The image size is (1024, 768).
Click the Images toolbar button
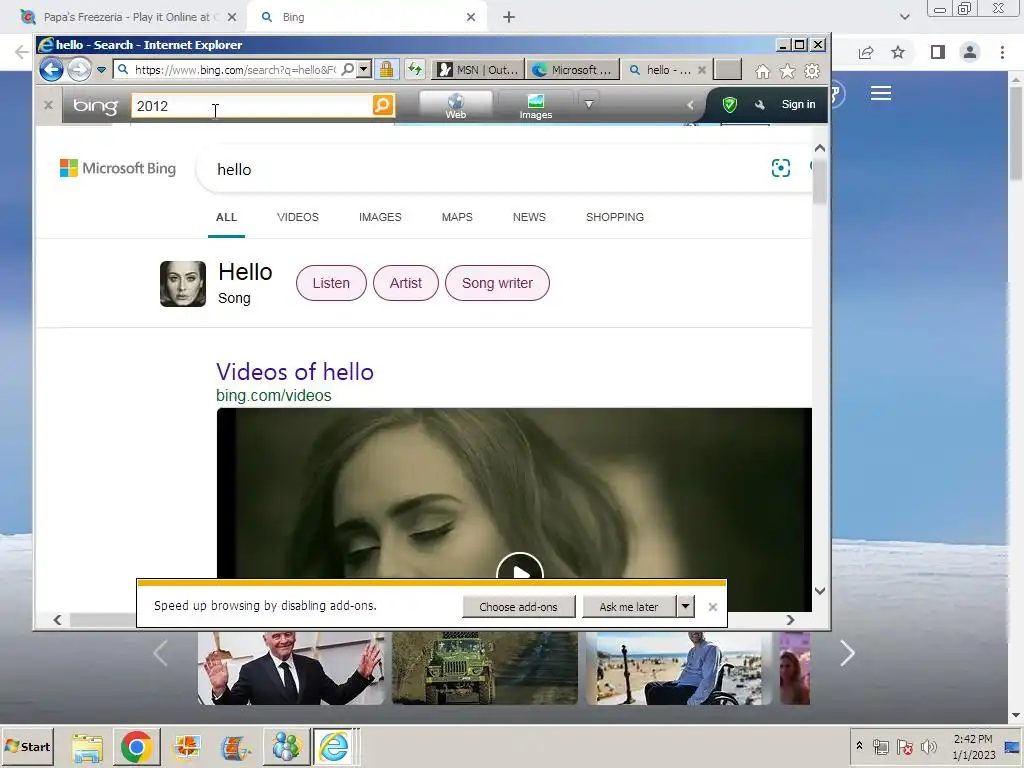tap(536, 106)
